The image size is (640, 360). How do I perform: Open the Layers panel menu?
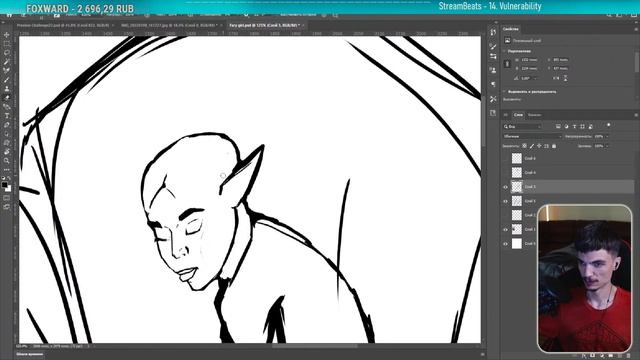tap(636, 115)
